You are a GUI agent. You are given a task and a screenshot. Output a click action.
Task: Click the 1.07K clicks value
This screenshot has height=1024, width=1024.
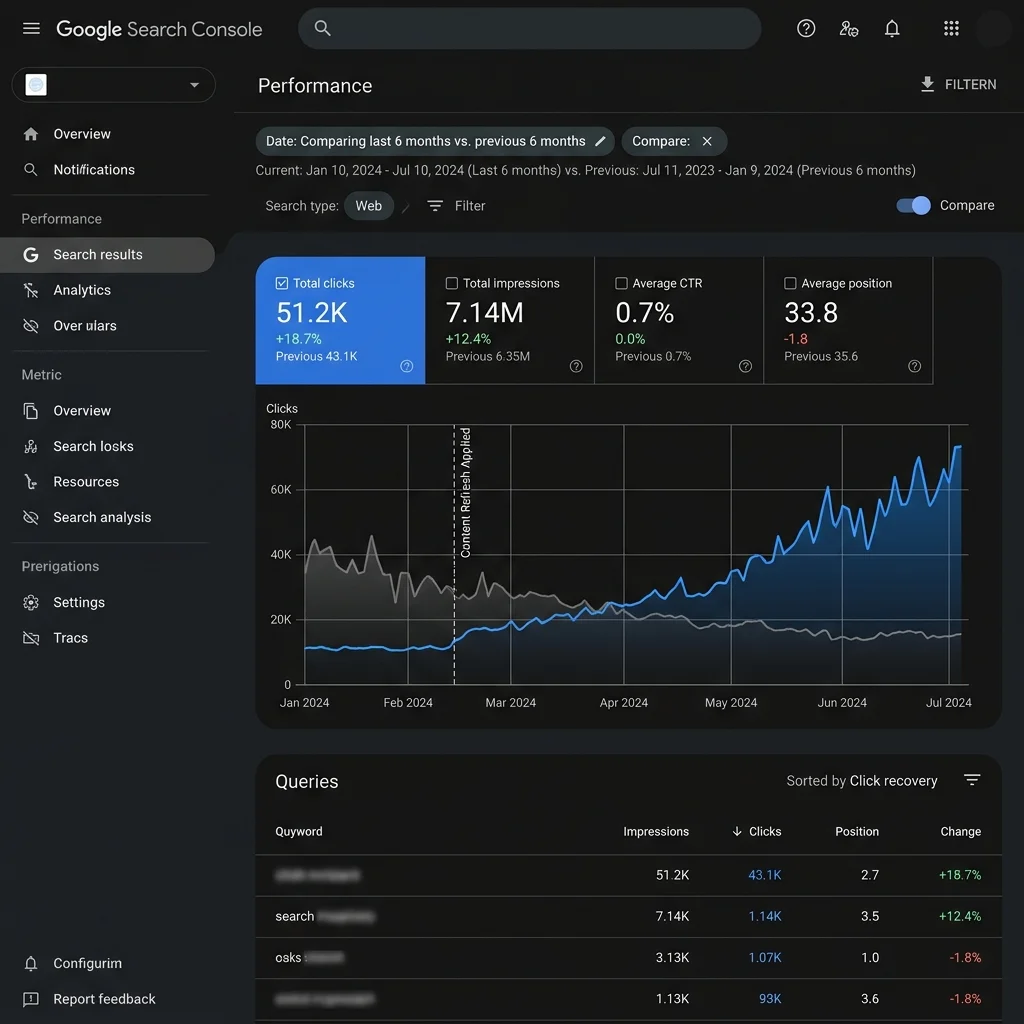[x=764, y=957]
